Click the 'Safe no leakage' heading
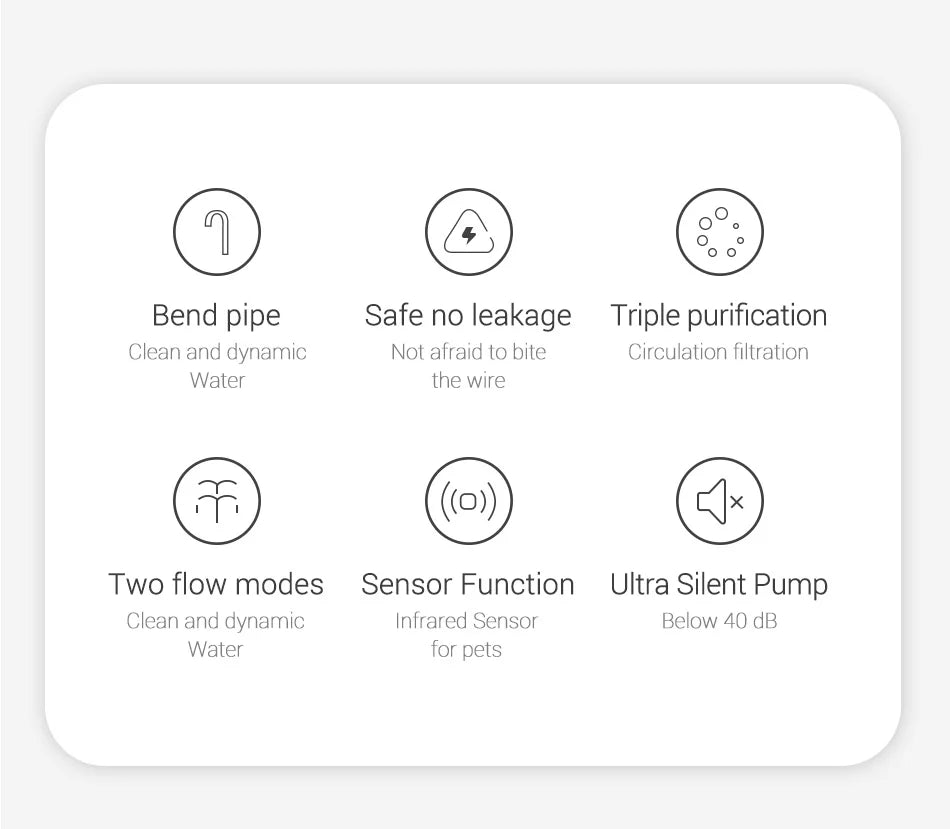 click(468, 316)
